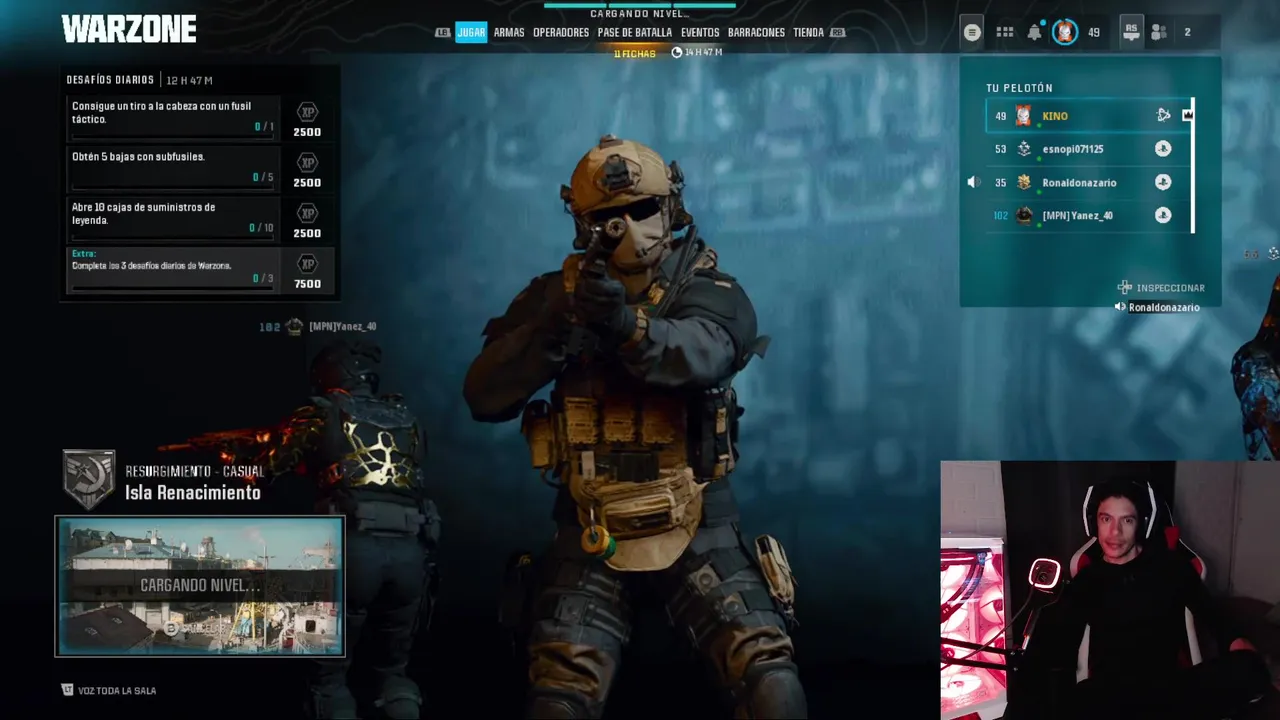Open the apps grid icon in top bar

[1005, 32]
